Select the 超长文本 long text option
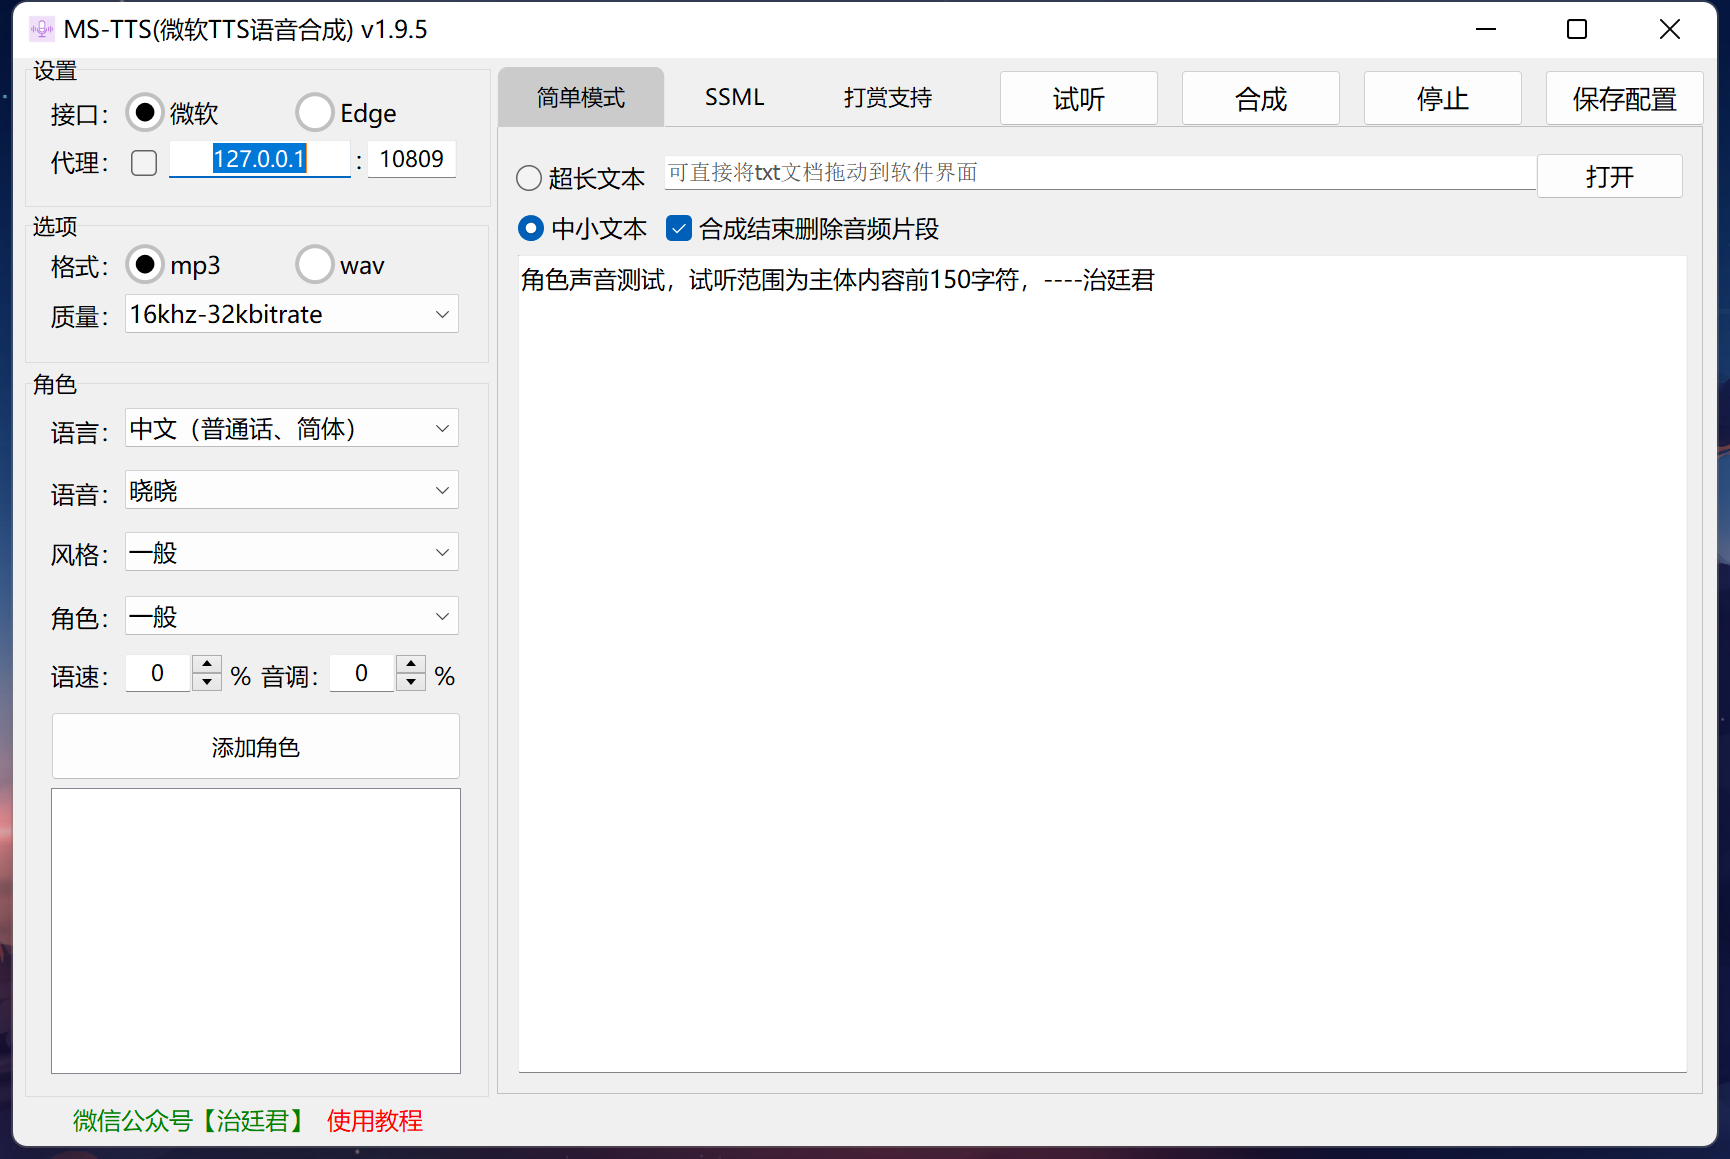Screen dimensions: 1730x1159 [529, 179]
